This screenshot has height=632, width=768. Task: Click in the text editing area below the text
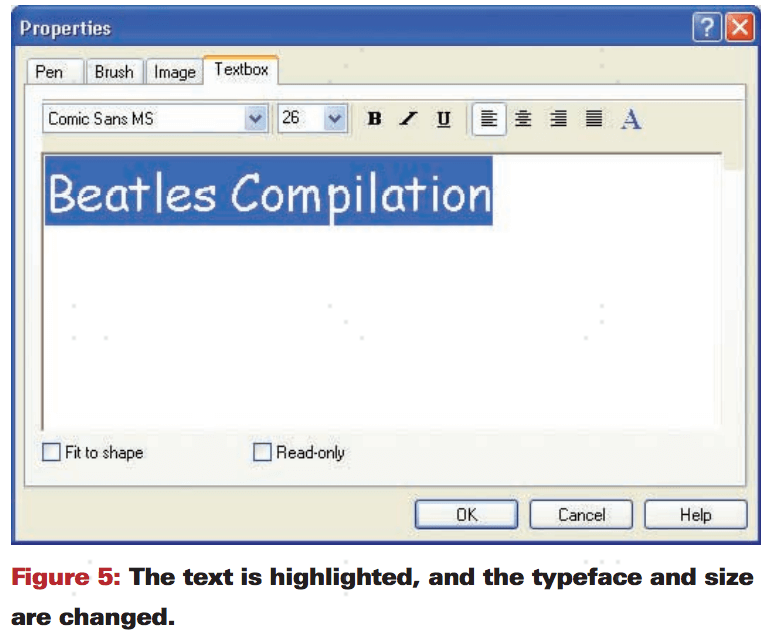pyautogui.click(x=382, y=328)
